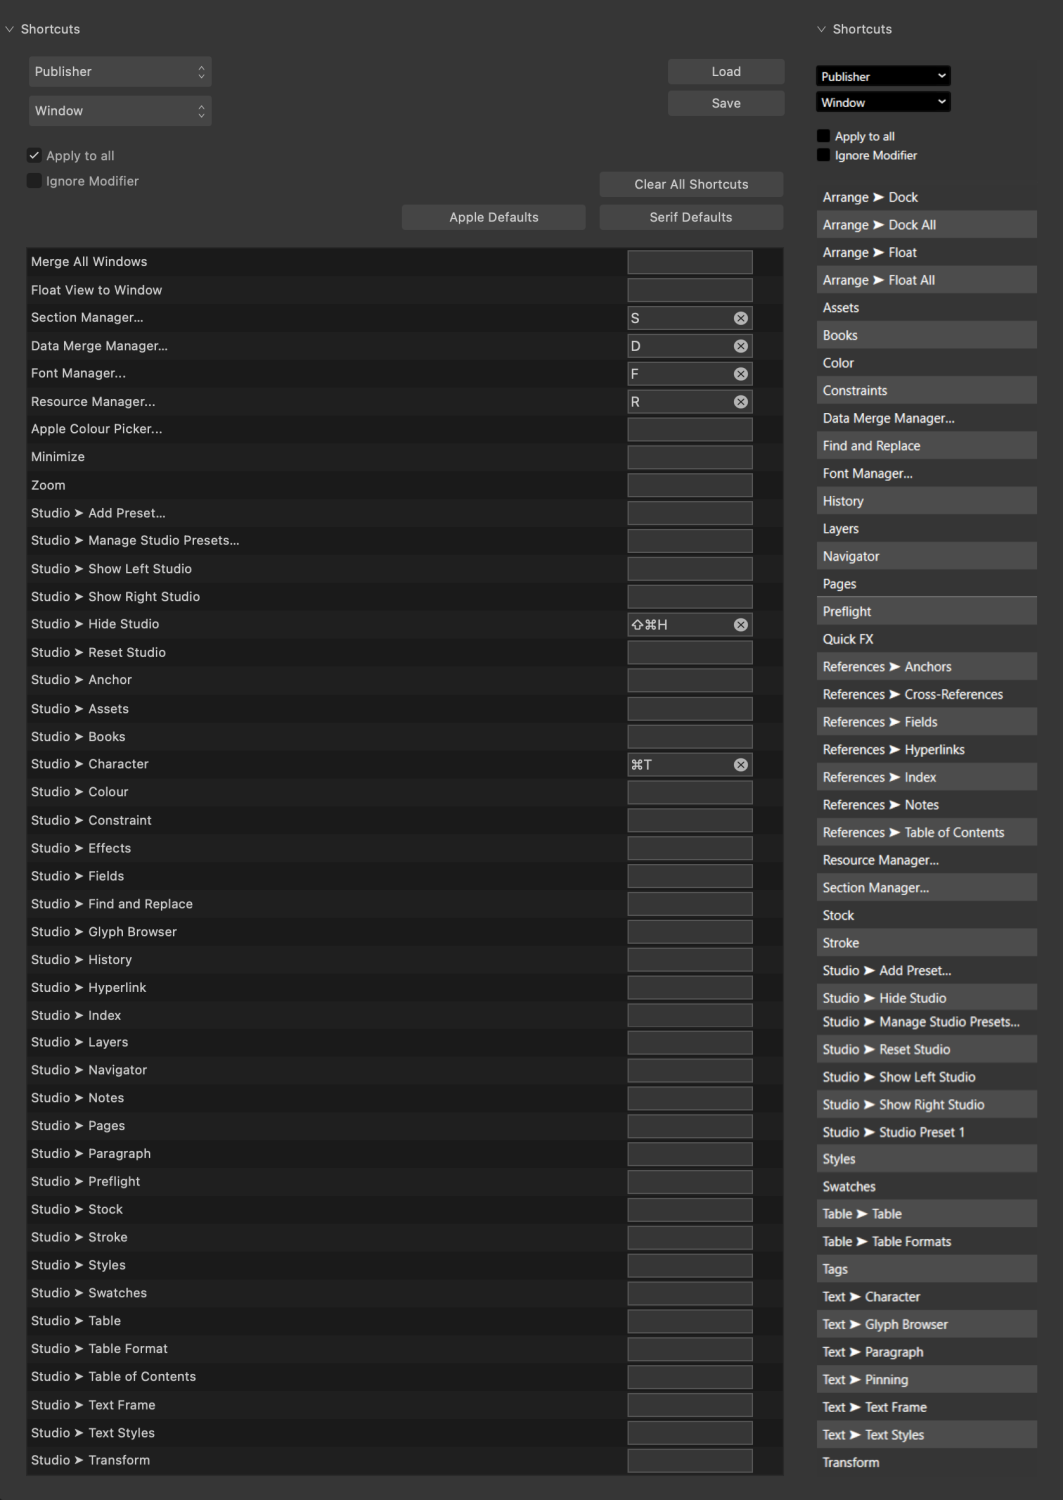Collapse the left Shortcuts section
The width and height of the screenshot is (1063, 1500).
10,29
